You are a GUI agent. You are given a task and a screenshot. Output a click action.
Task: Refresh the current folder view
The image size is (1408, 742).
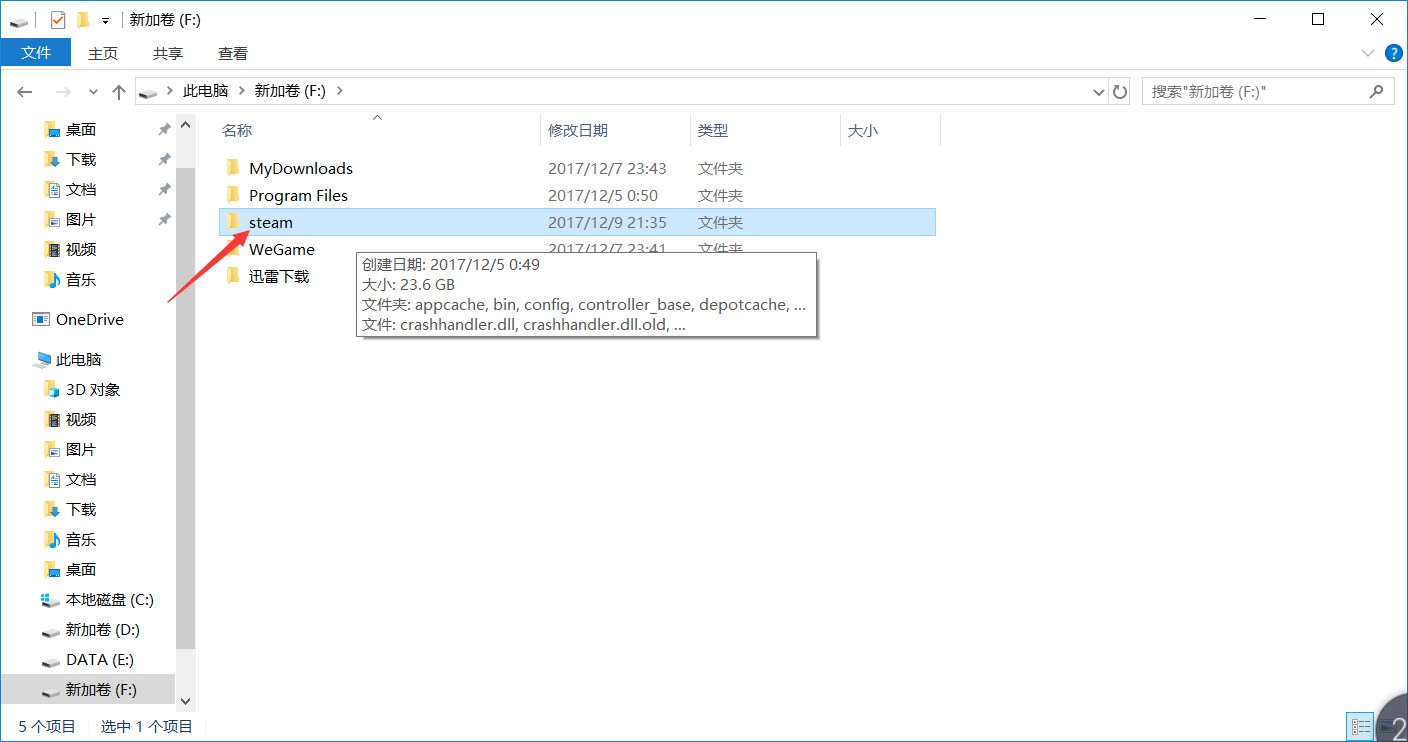[x=1120, y=91]
